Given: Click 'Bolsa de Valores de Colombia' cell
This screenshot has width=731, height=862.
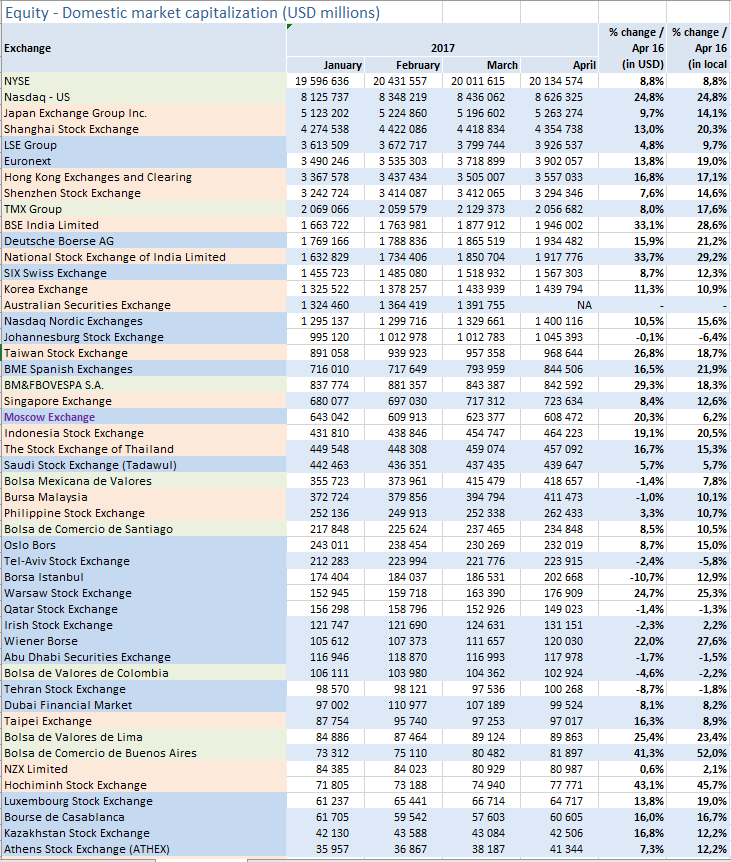Looking at the screenshot, I should [x=144, y=672].
